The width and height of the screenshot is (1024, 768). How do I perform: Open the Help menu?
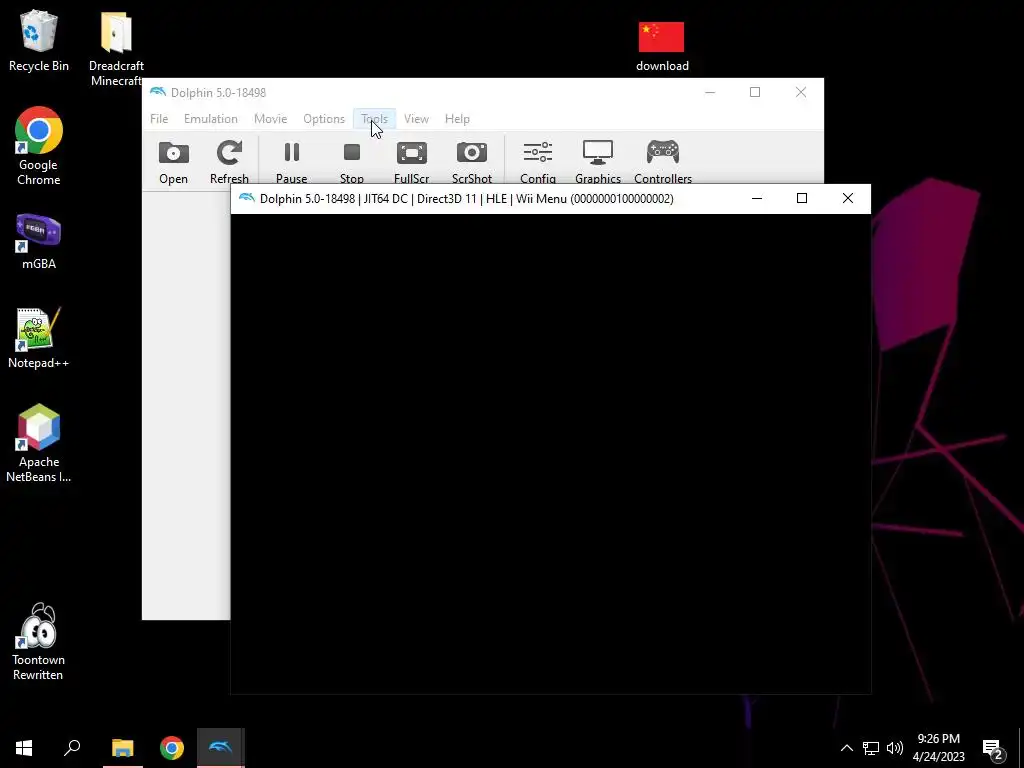point(457,119)
